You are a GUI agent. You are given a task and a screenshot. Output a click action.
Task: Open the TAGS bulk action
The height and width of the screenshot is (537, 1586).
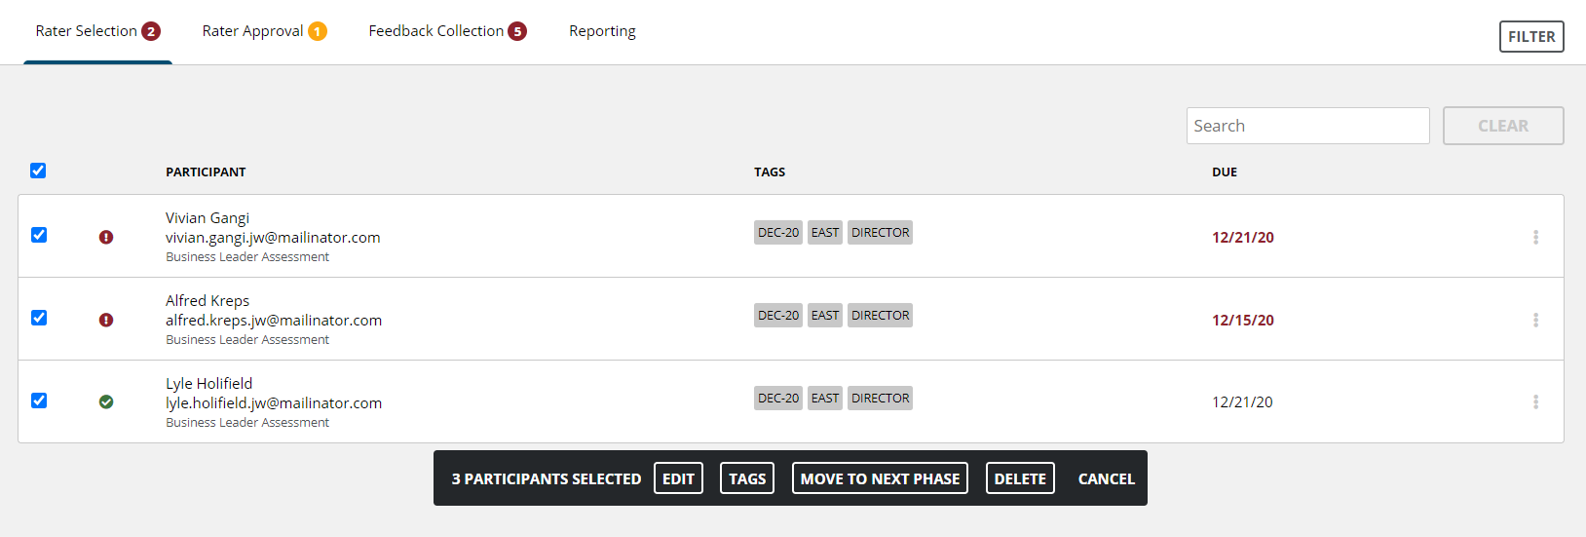point(747,478)
